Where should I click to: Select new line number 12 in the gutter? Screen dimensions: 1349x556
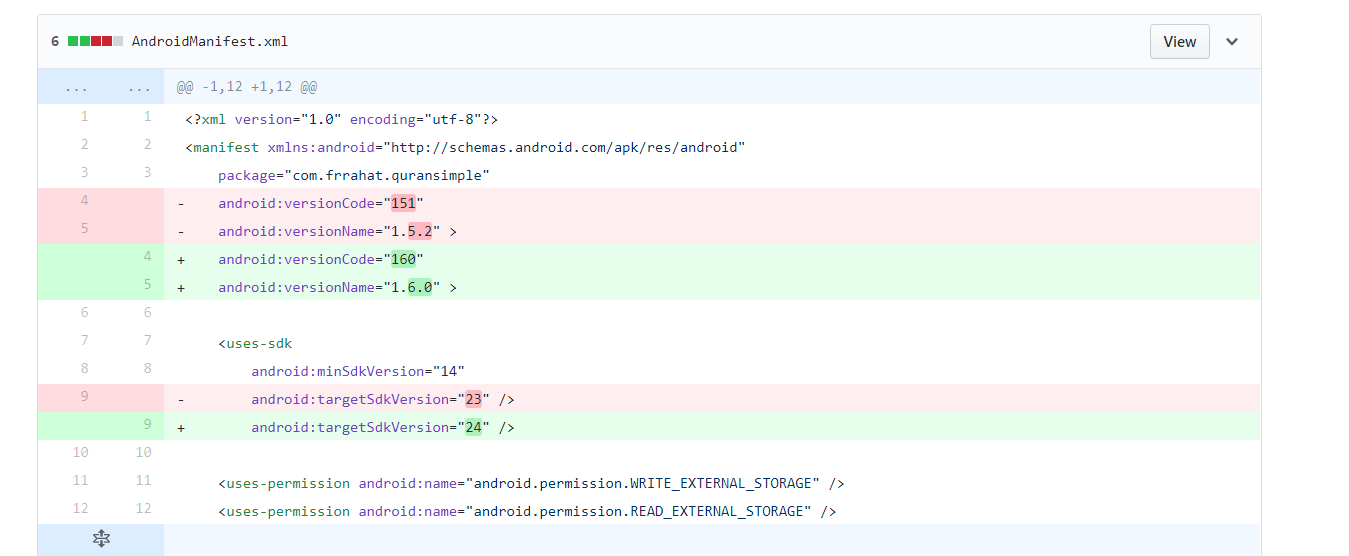[143, 508]
